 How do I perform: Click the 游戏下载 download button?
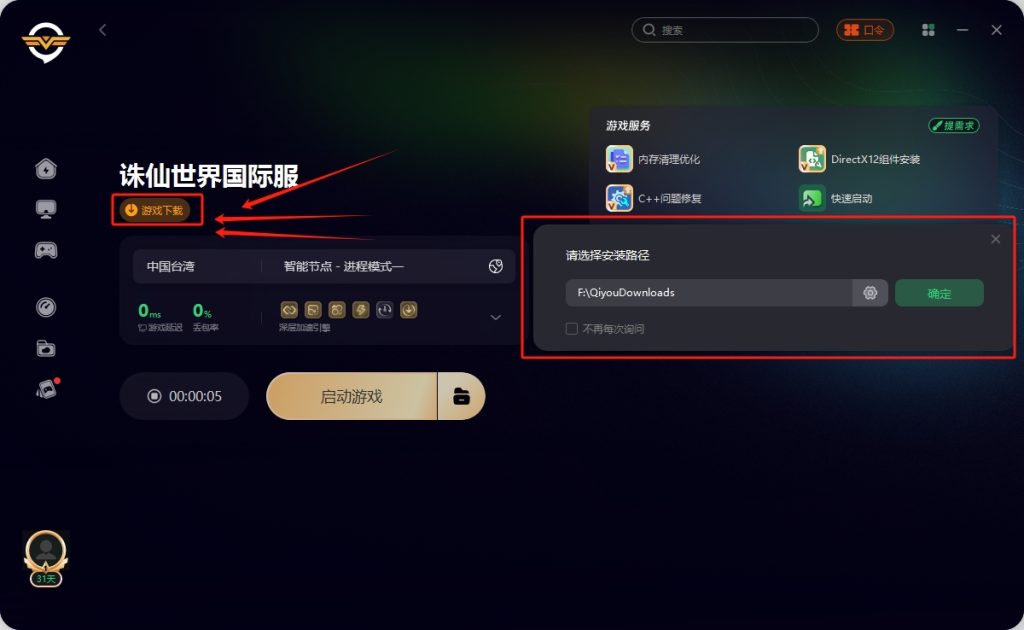click(155, 210)
